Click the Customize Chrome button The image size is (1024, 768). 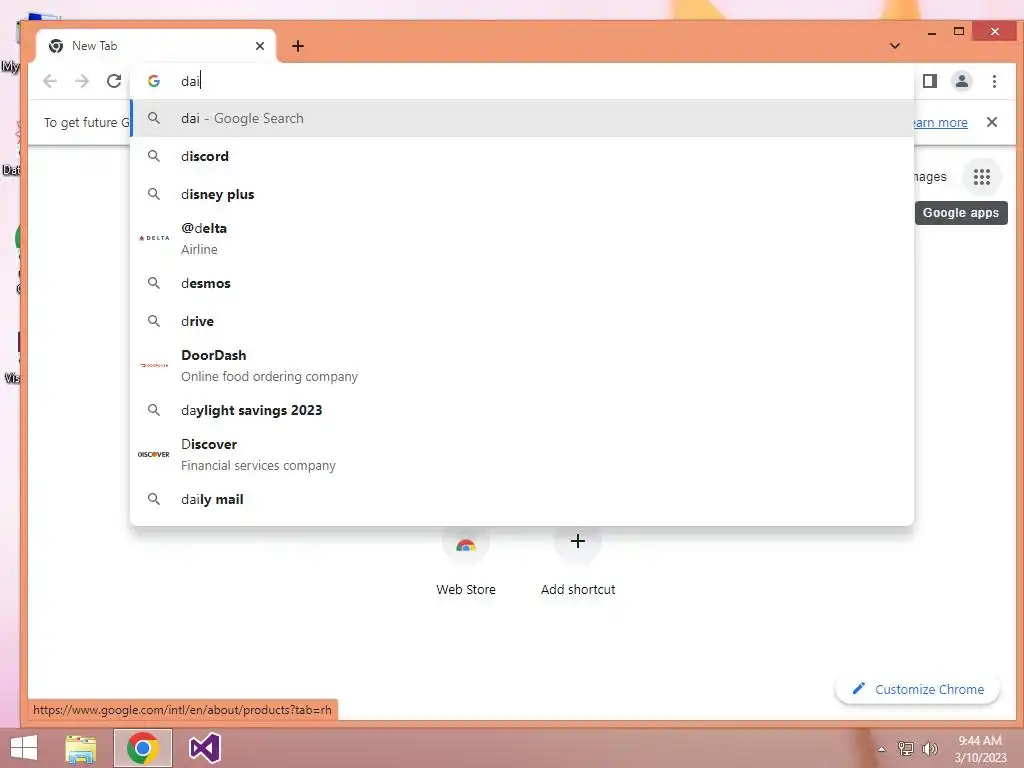click(917, 689)
